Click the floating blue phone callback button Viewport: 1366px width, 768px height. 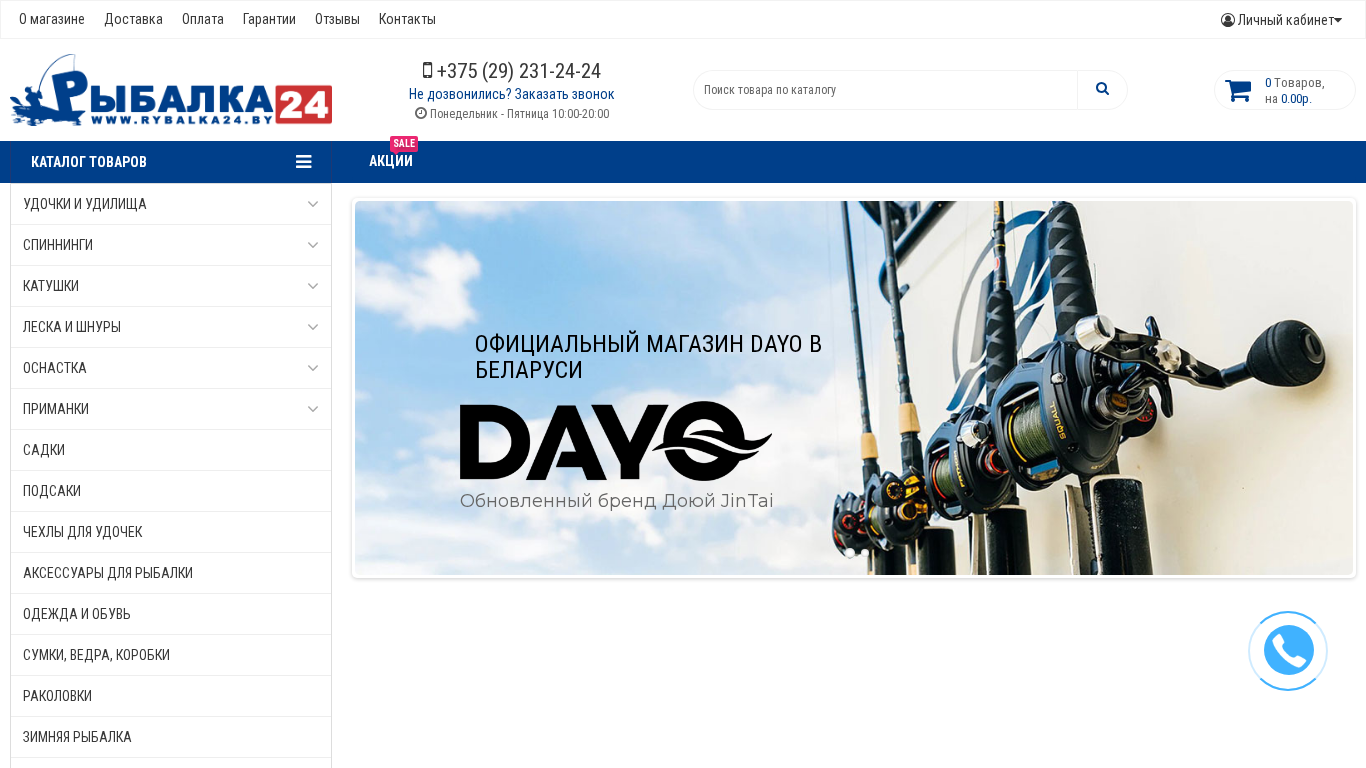pos(1288,651)
